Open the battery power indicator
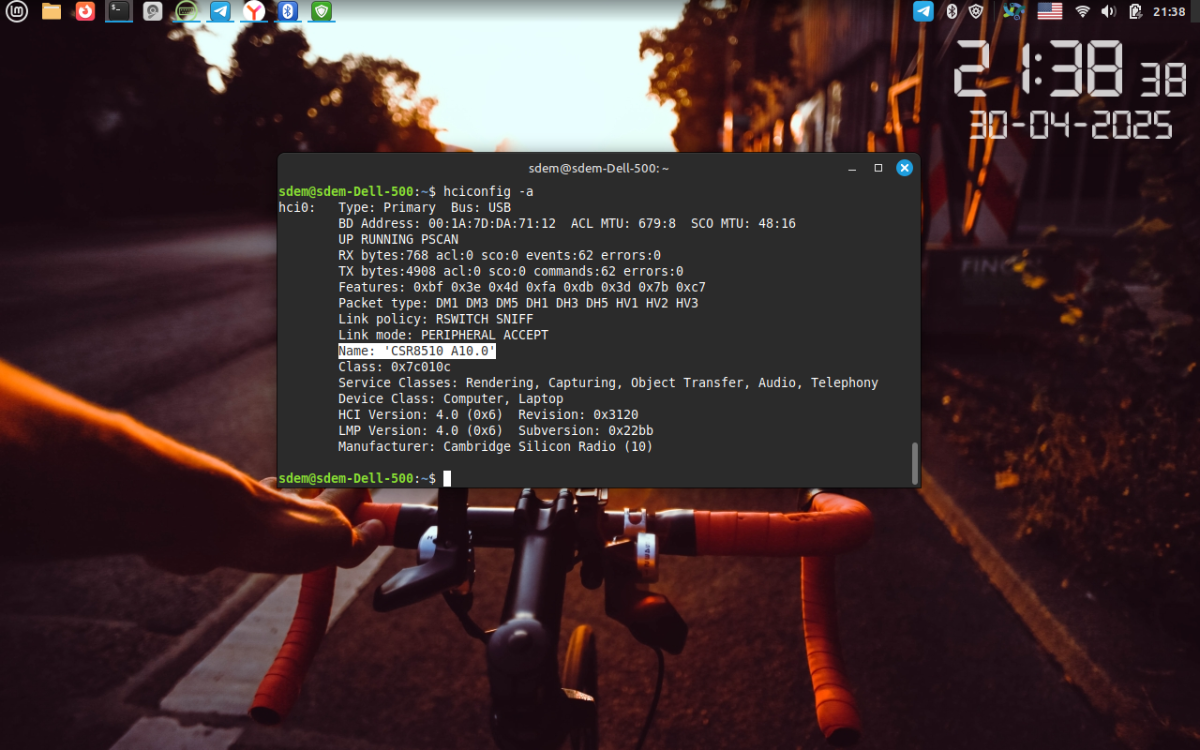 click(1135, 11)
